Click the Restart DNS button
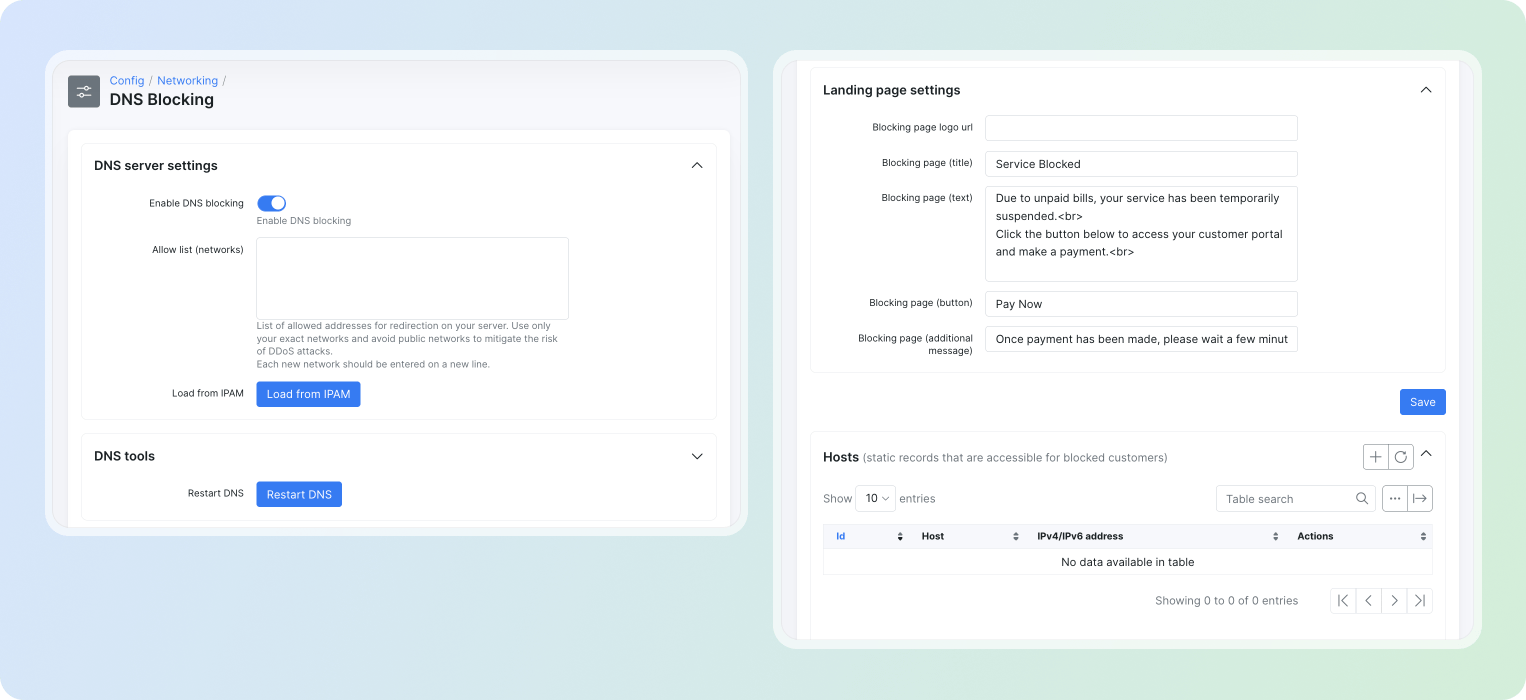The width and height of the screenshot is (1526, 700). click(299, 494)
